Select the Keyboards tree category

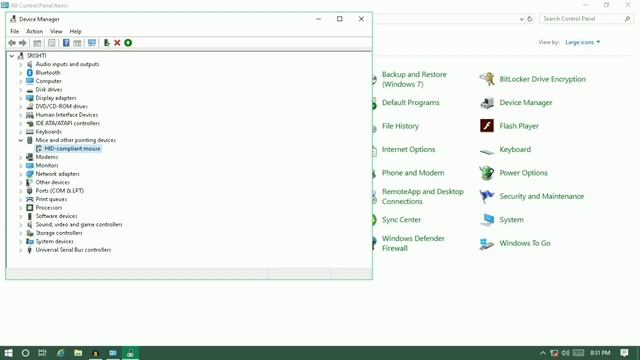coord(48,132)
